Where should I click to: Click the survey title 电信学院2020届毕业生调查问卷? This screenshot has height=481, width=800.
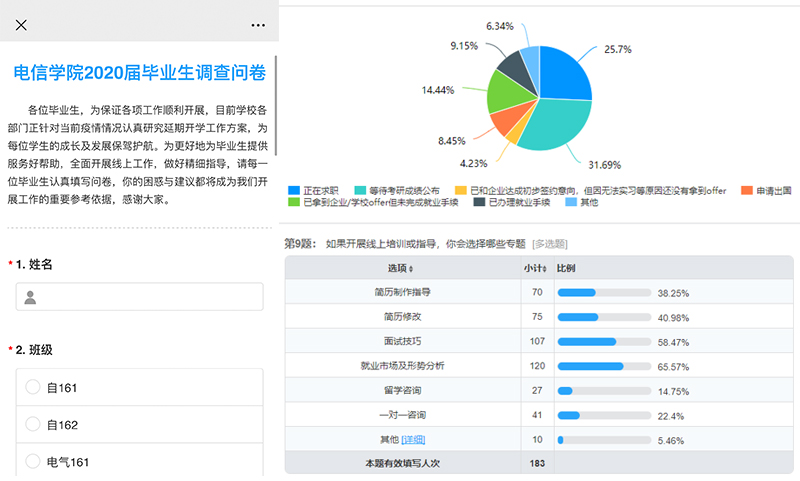tap(139, 72)
